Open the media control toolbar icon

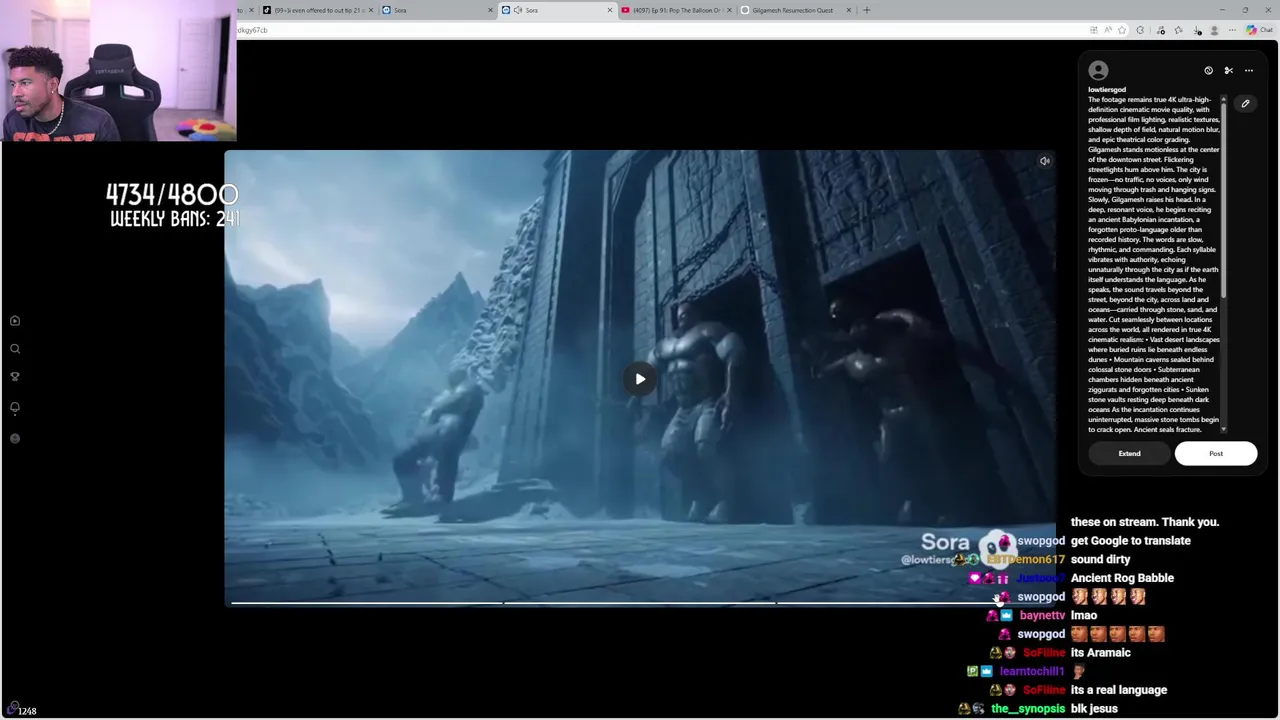pyautogui.click(x=1161, y=30)
